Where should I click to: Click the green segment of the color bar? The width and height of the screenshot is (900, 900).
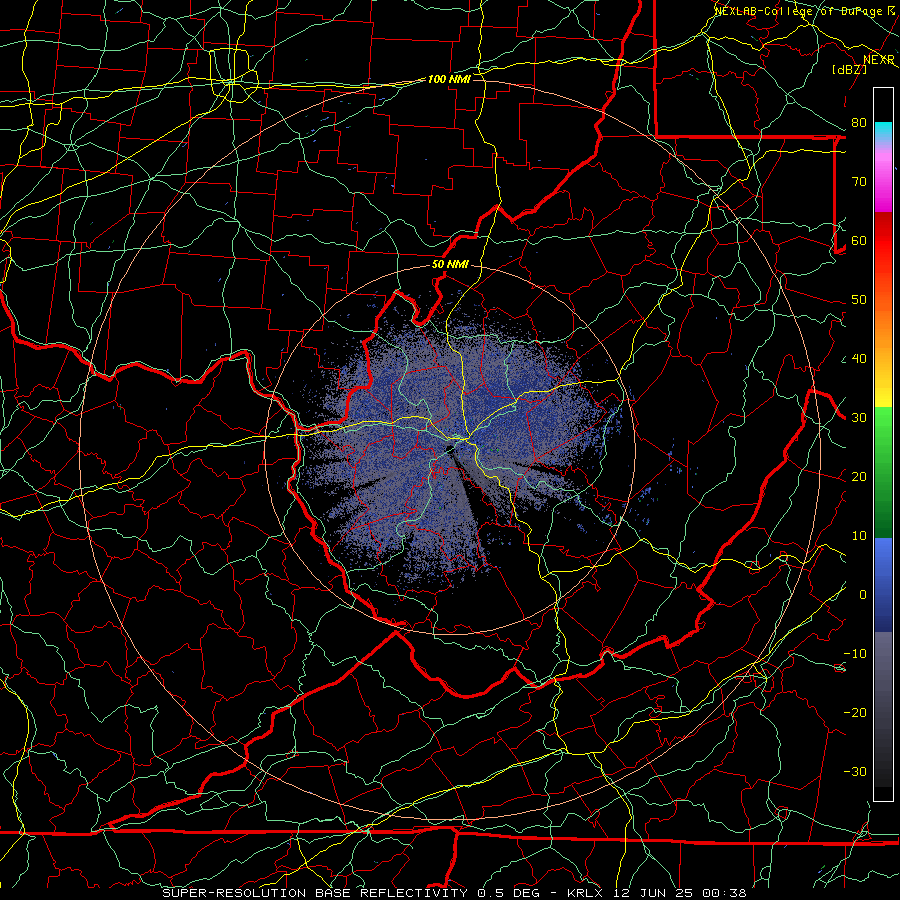(x=883, y=472)
